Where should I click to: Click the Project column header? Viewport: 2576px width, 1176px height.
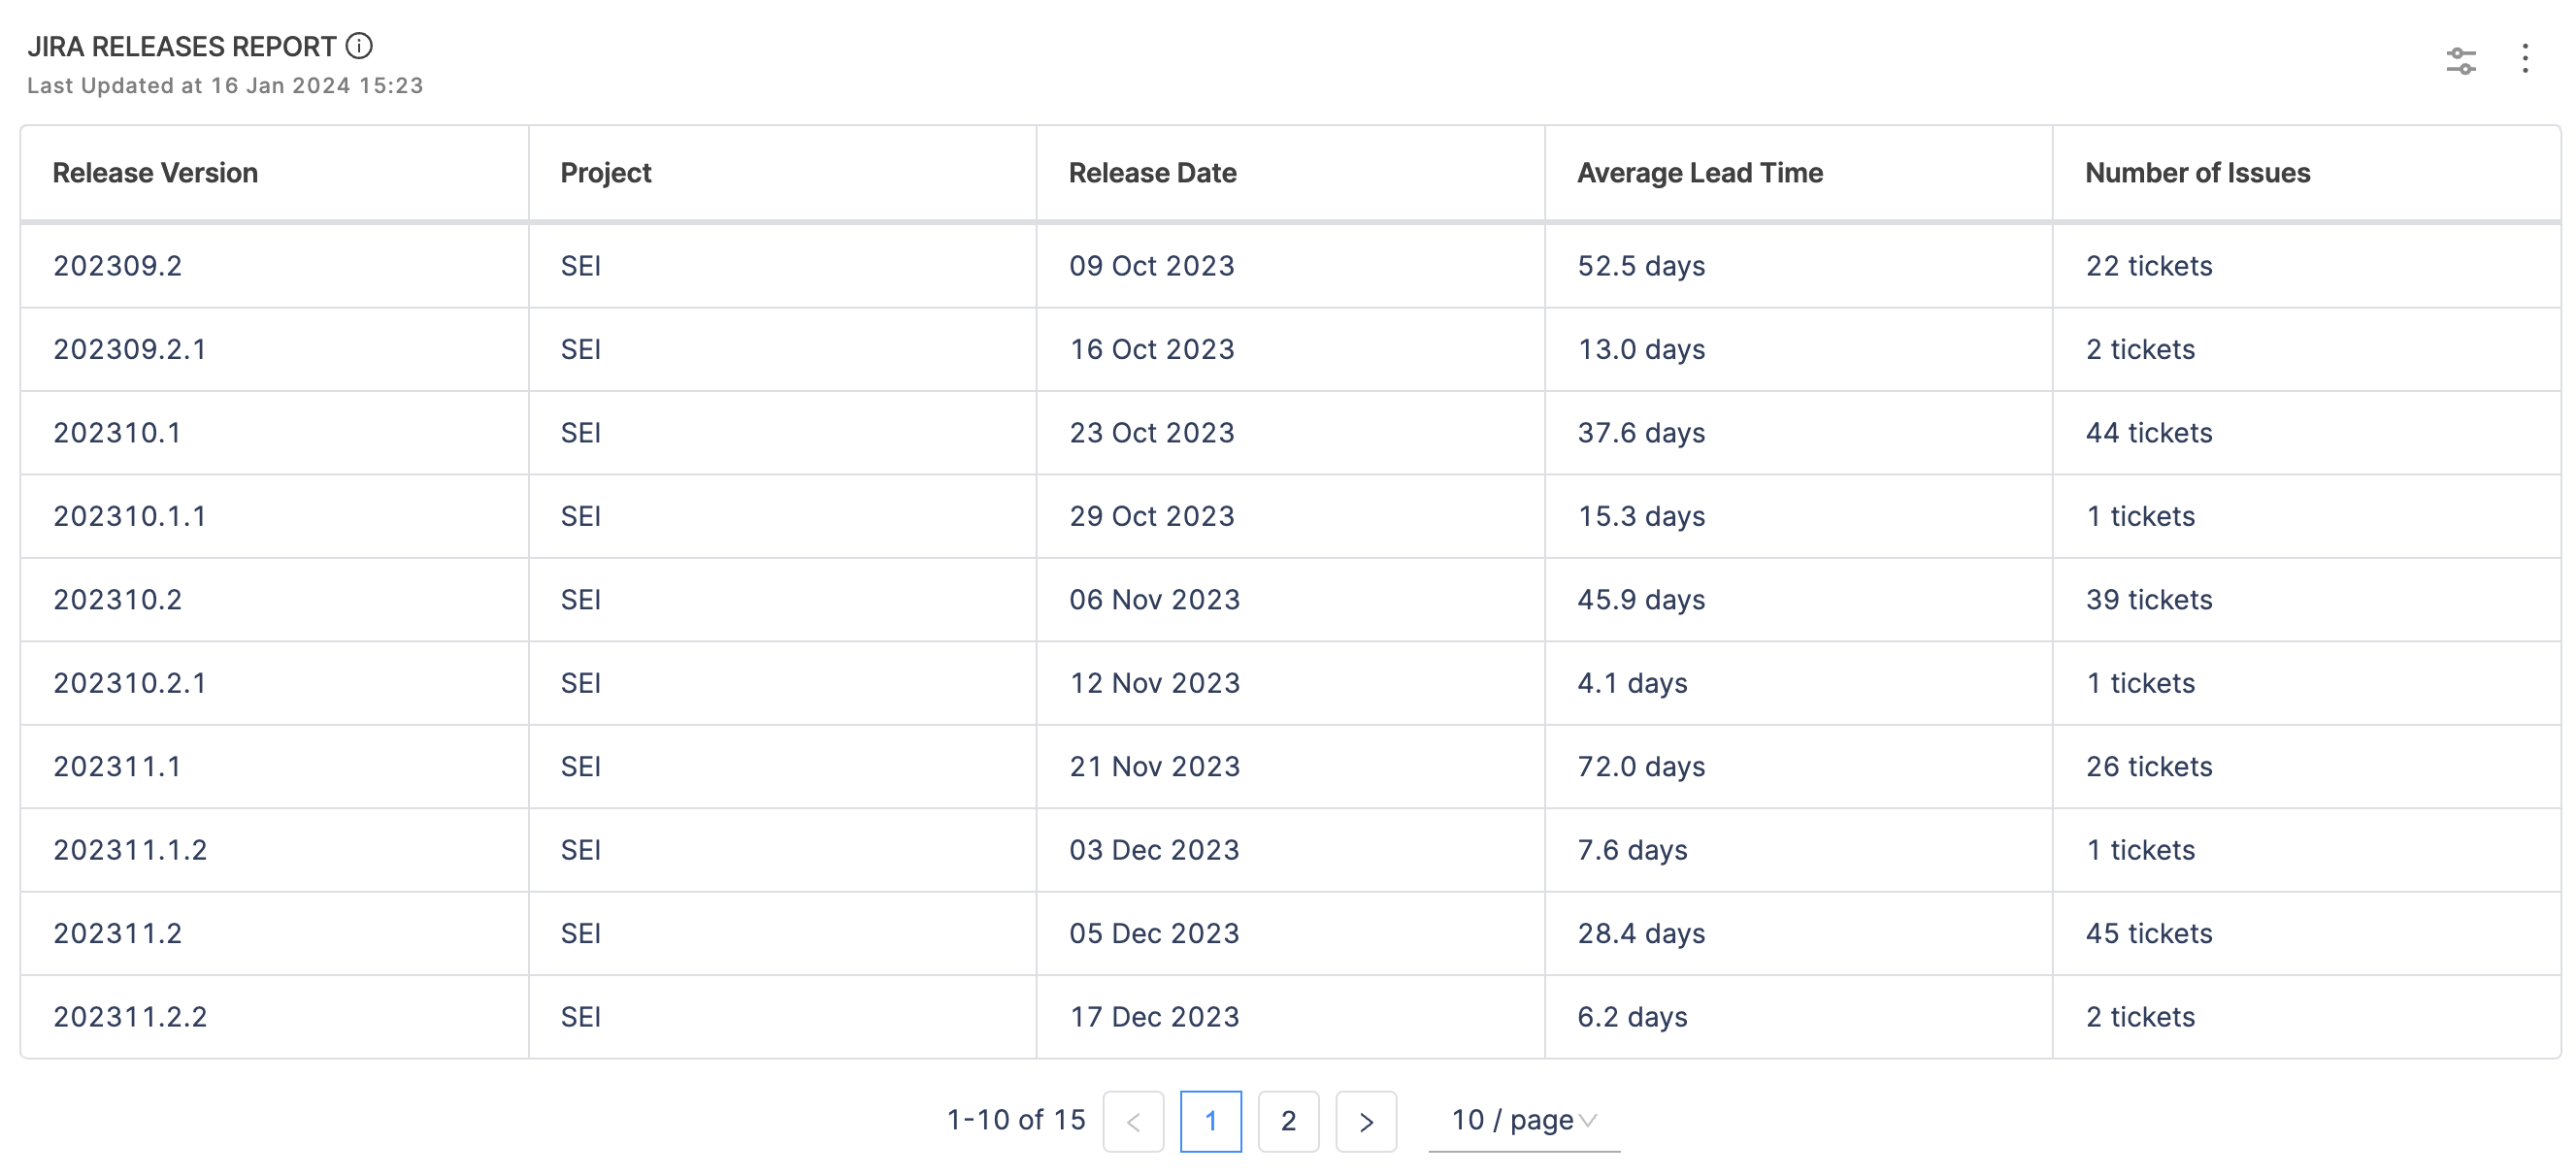pyautogui.click(x=605, y=173)
